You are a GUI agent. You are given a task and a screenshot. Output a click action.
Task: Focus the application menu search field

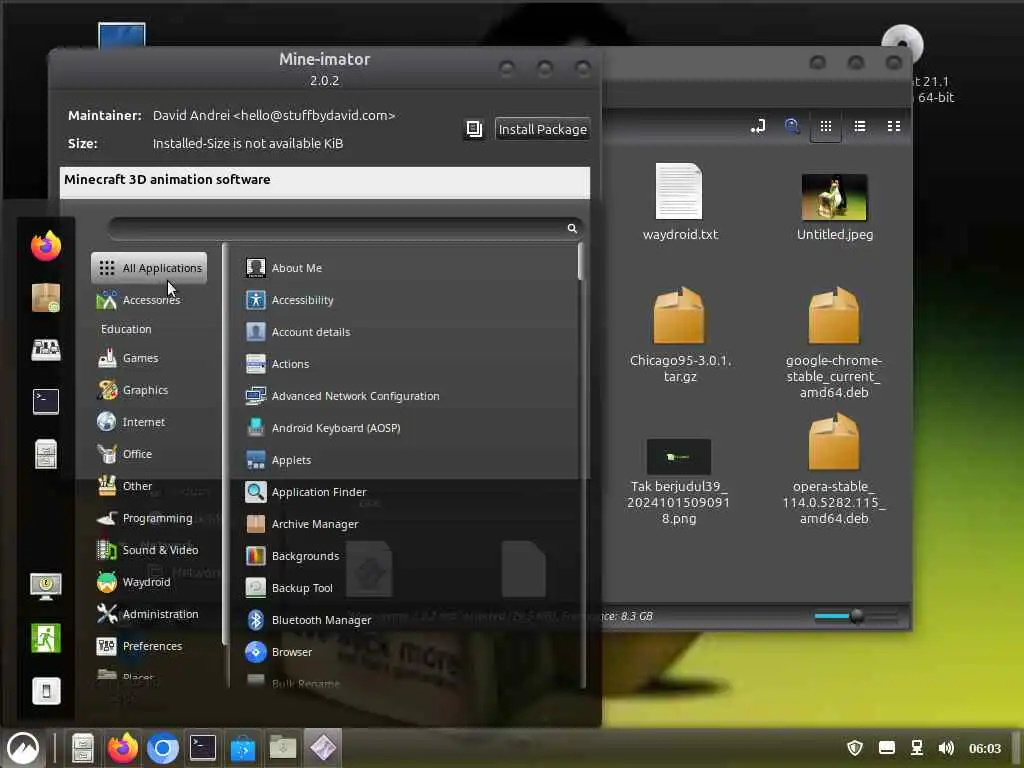pyautogui.click(x=346, y=228)
